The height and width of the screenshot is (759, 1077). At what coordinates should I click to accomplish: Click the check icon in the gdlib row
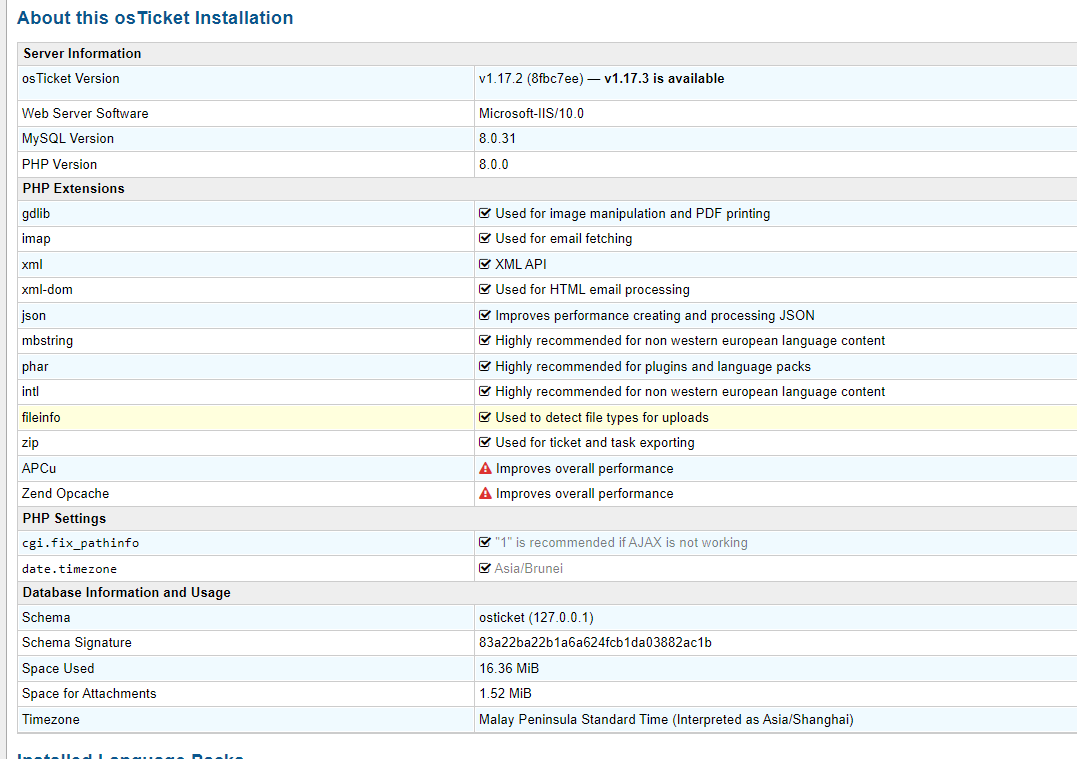pos(485,213)
